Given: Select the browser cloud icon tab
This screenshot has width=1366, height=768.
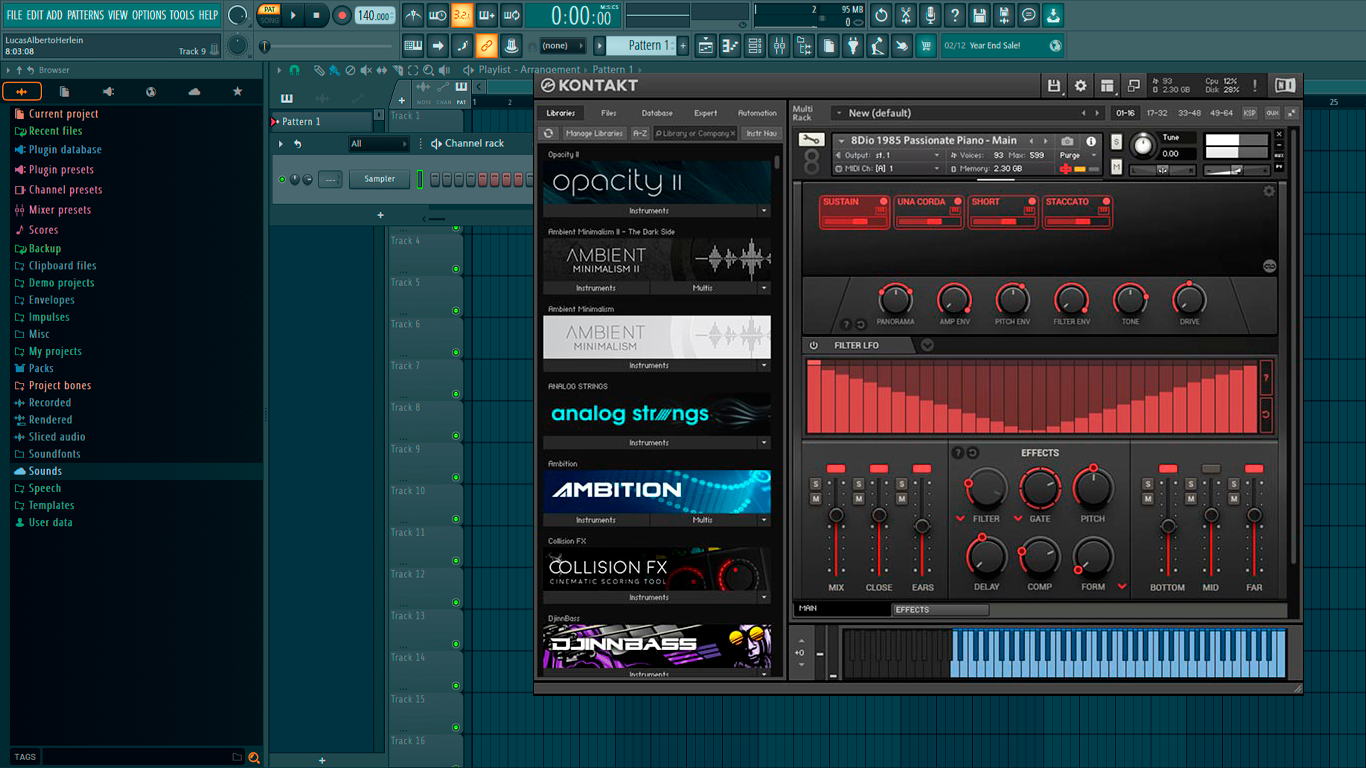Looking at the screenshot, I should [x=194, y=92].
